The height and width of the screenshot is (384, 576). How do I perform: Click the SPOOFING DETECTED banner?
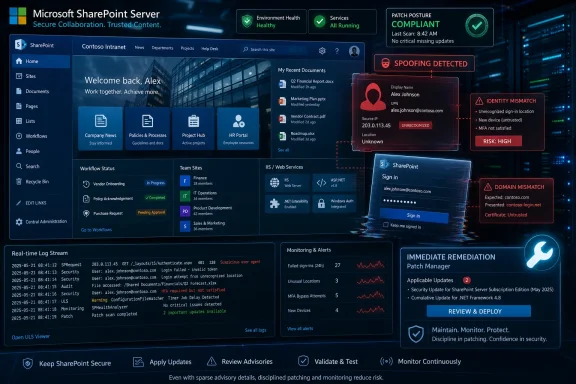click(424, 63)
